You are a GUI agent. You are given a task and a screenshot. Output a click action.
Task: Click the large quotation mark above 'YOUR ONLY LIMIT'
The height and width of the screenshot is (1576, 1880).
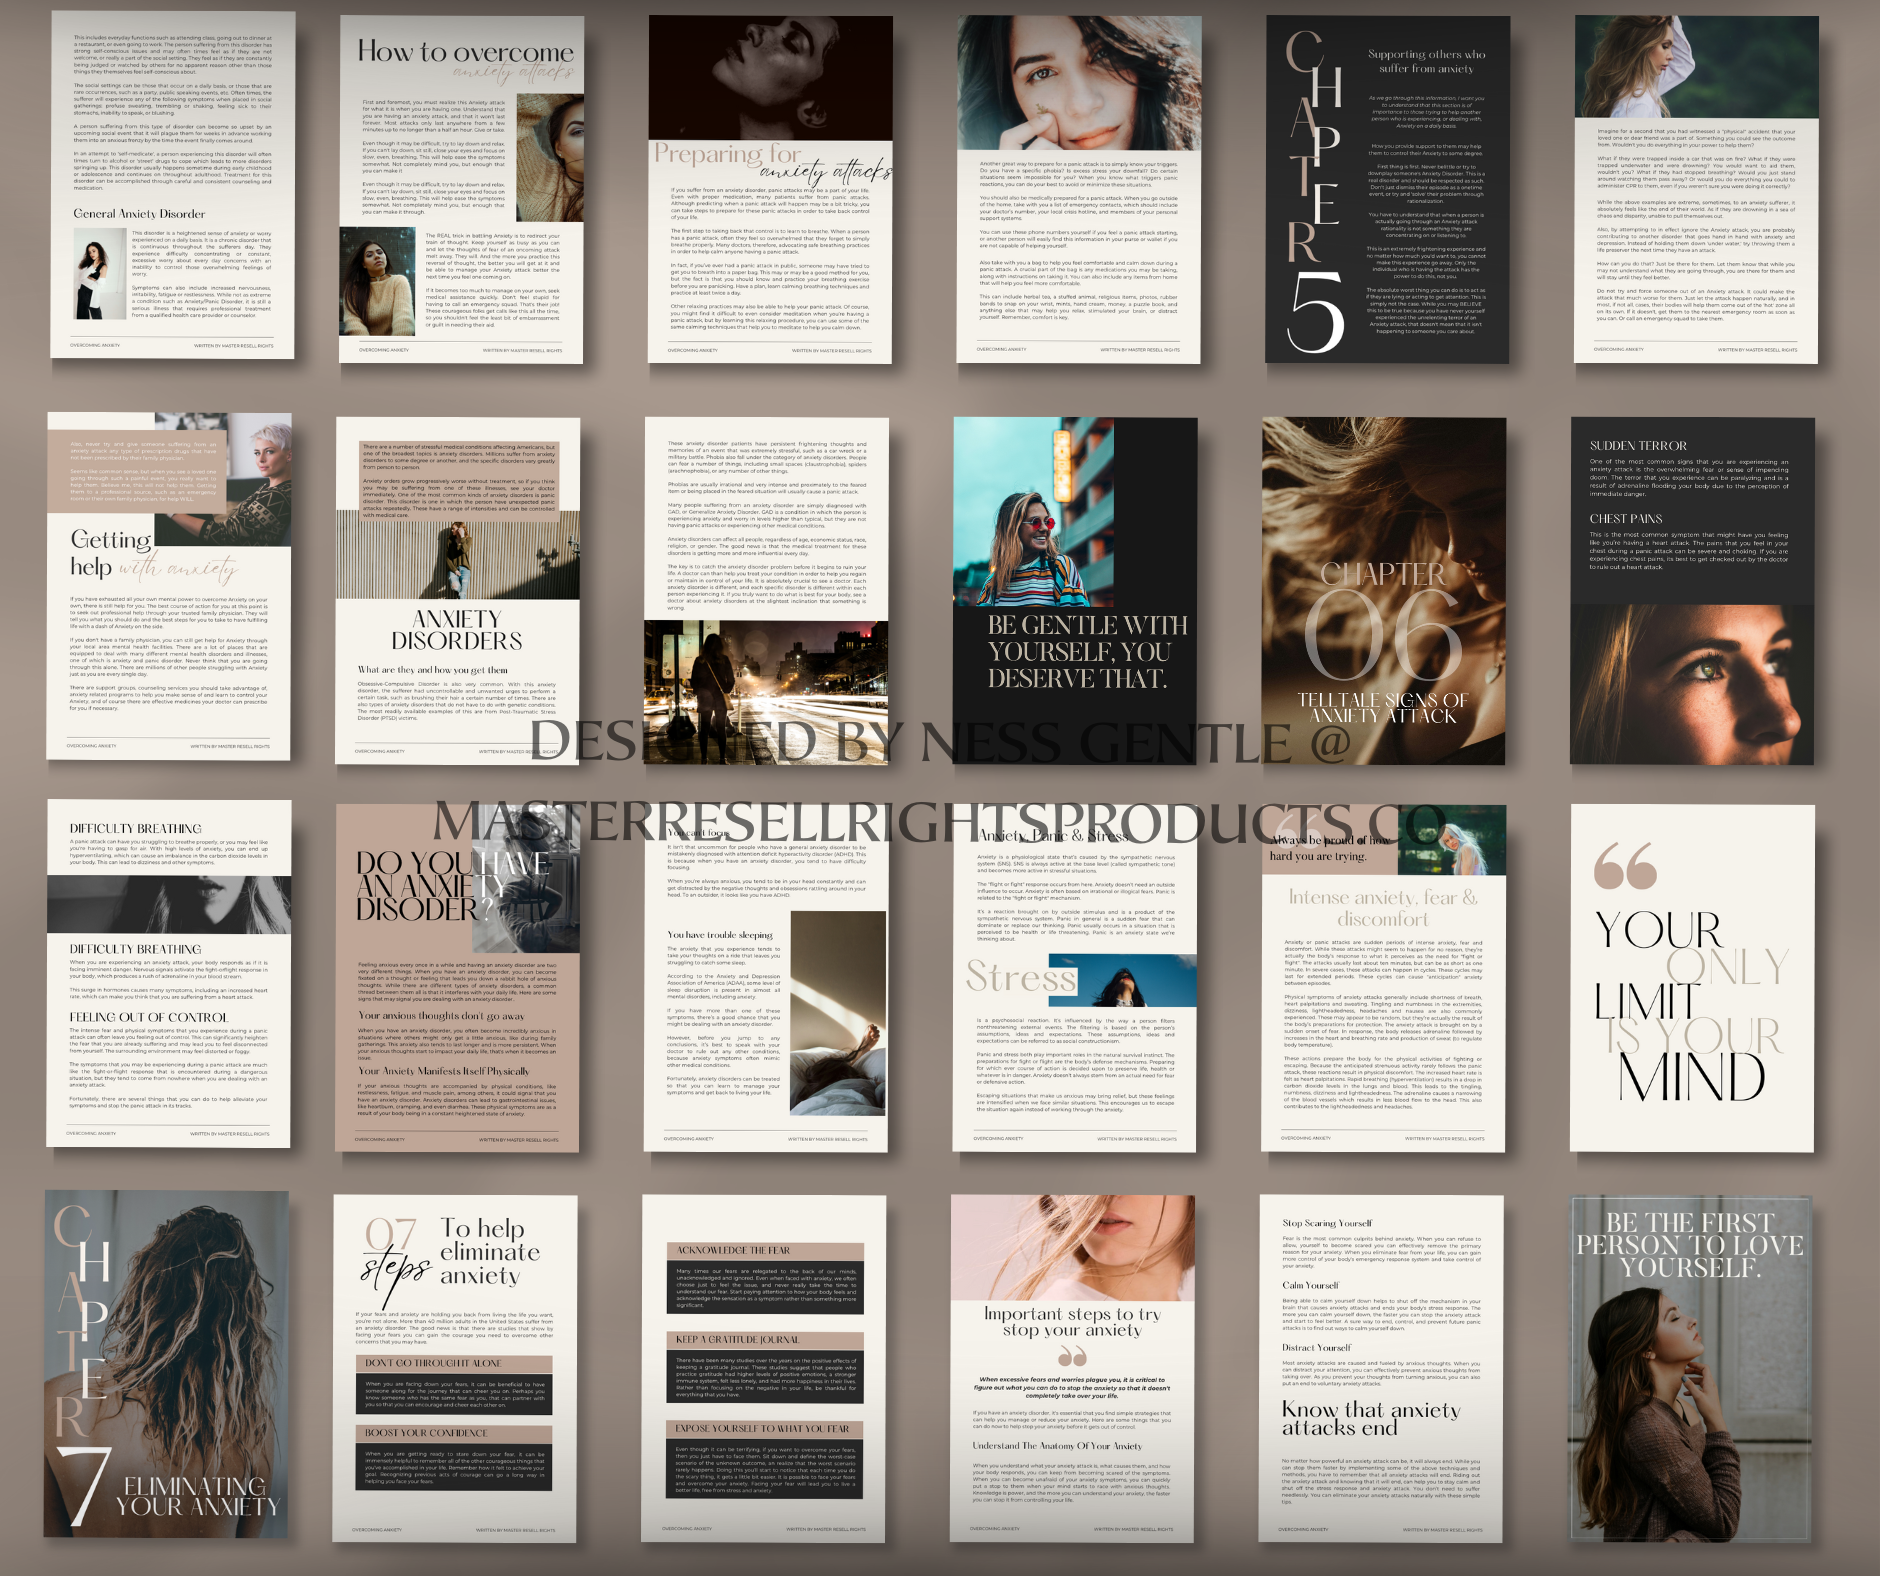1625,866
